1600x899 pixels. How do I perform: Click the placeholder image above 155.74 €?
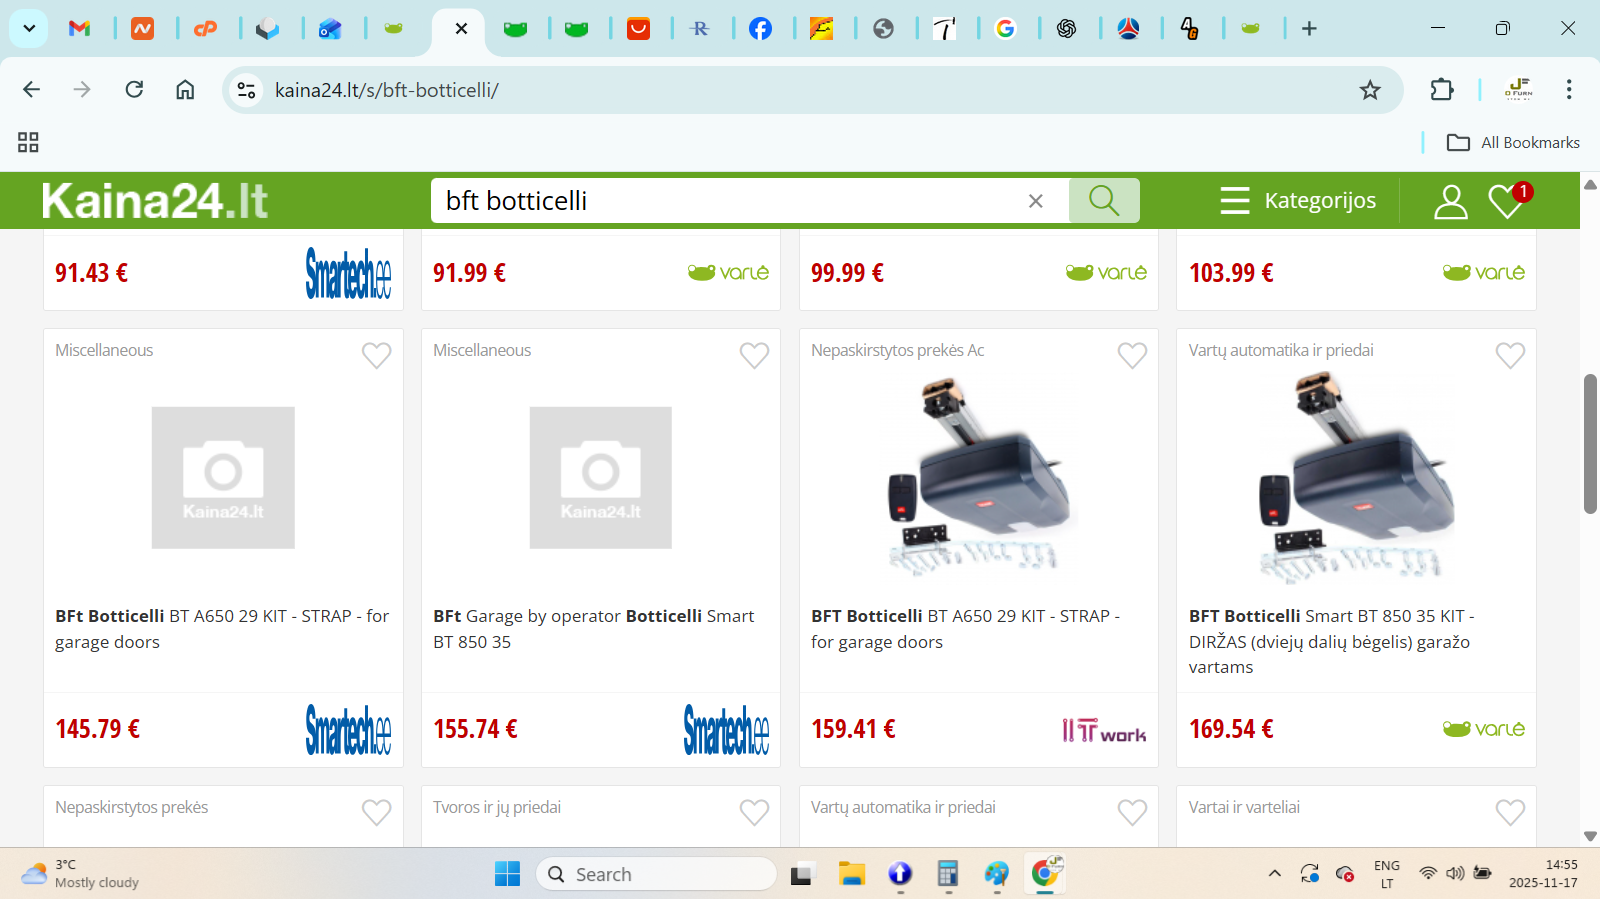[x=601, y=478]
